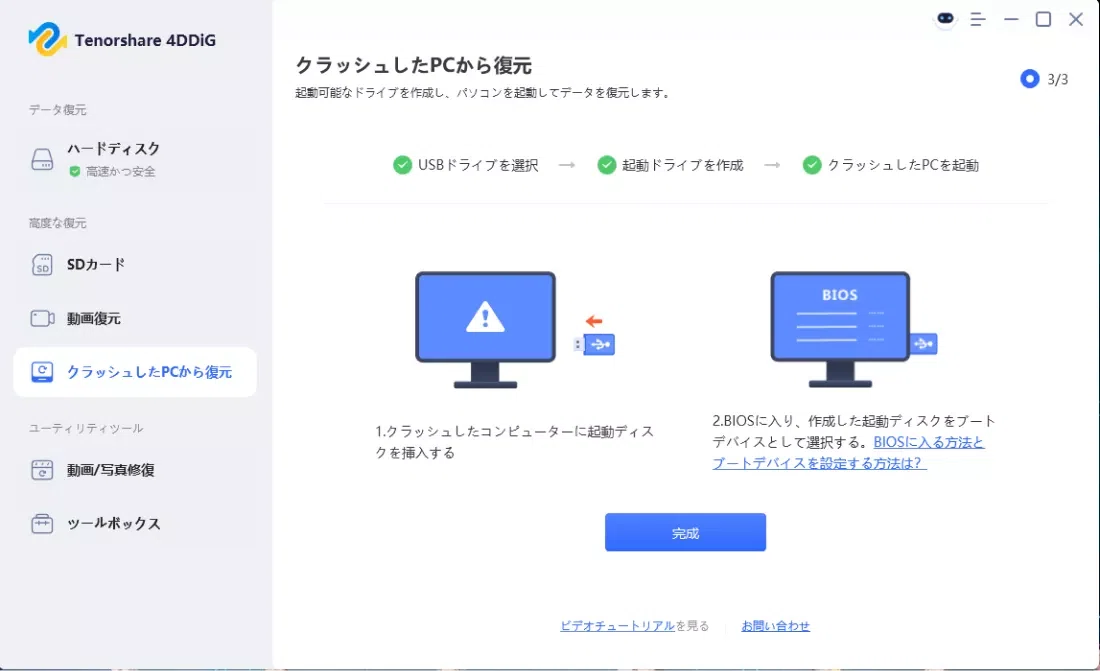This screenshot has height=671, width=1100.
Task: Click the video camera icon for 動画復元
Action: point(42,319)
